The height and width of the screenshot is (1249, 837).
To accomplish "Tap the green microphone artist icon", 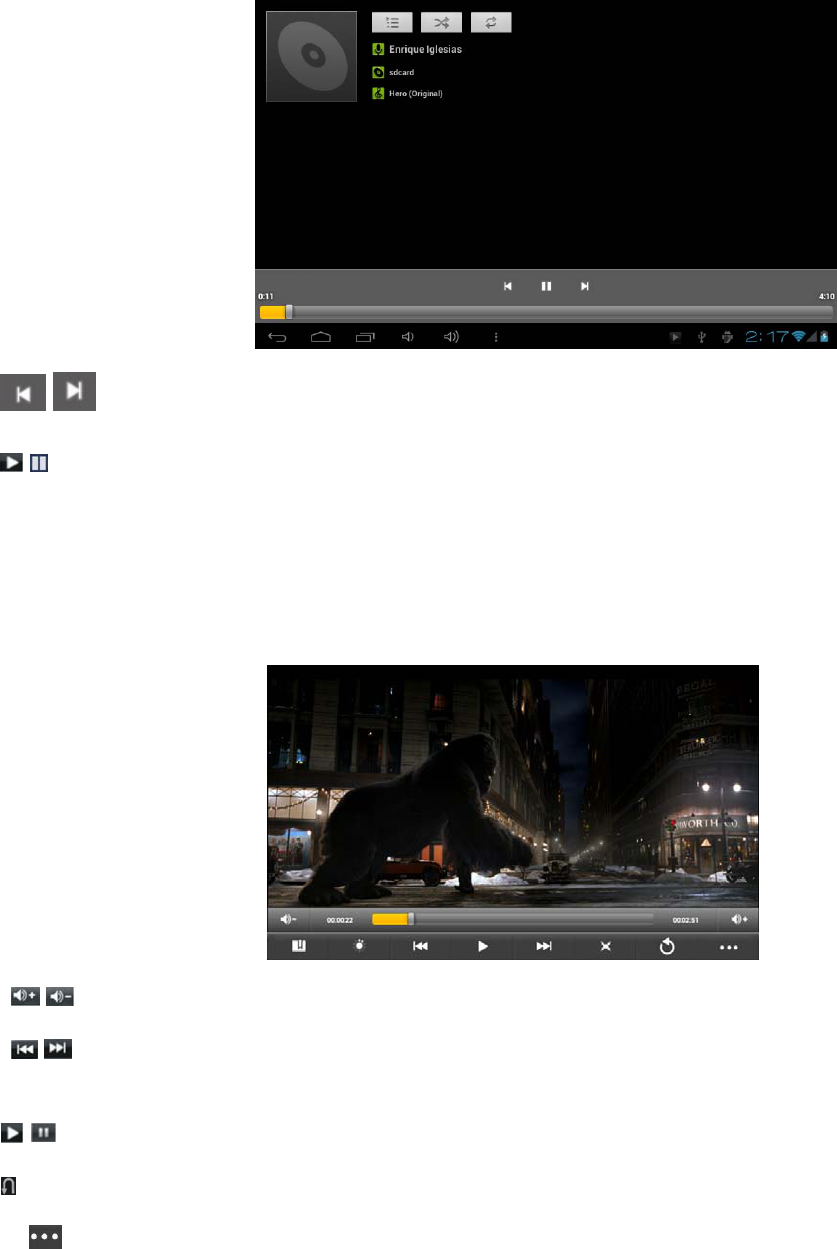I will click(378, 49).
